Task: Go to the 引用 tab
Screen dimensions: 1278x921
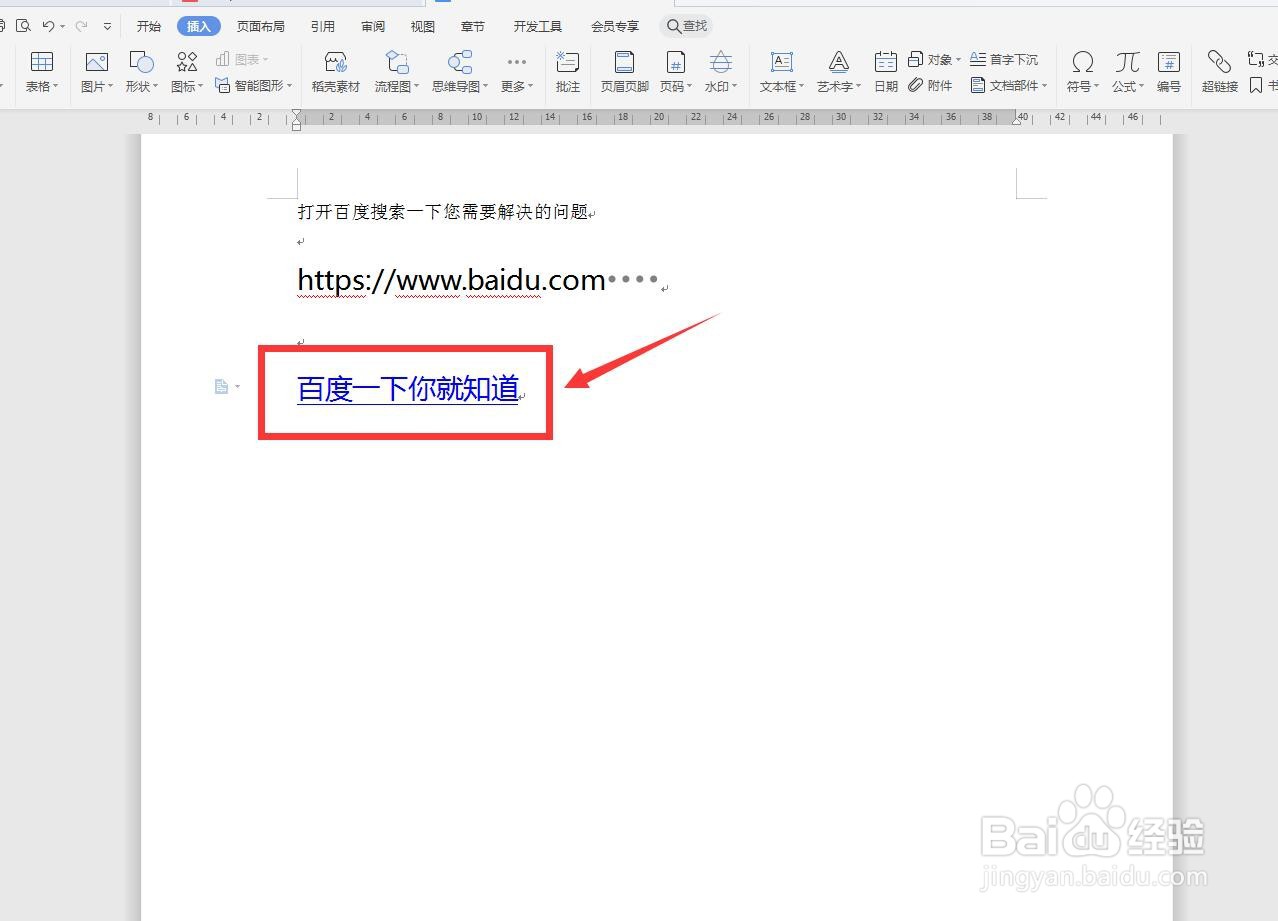Action: click(x=322, y=27)
